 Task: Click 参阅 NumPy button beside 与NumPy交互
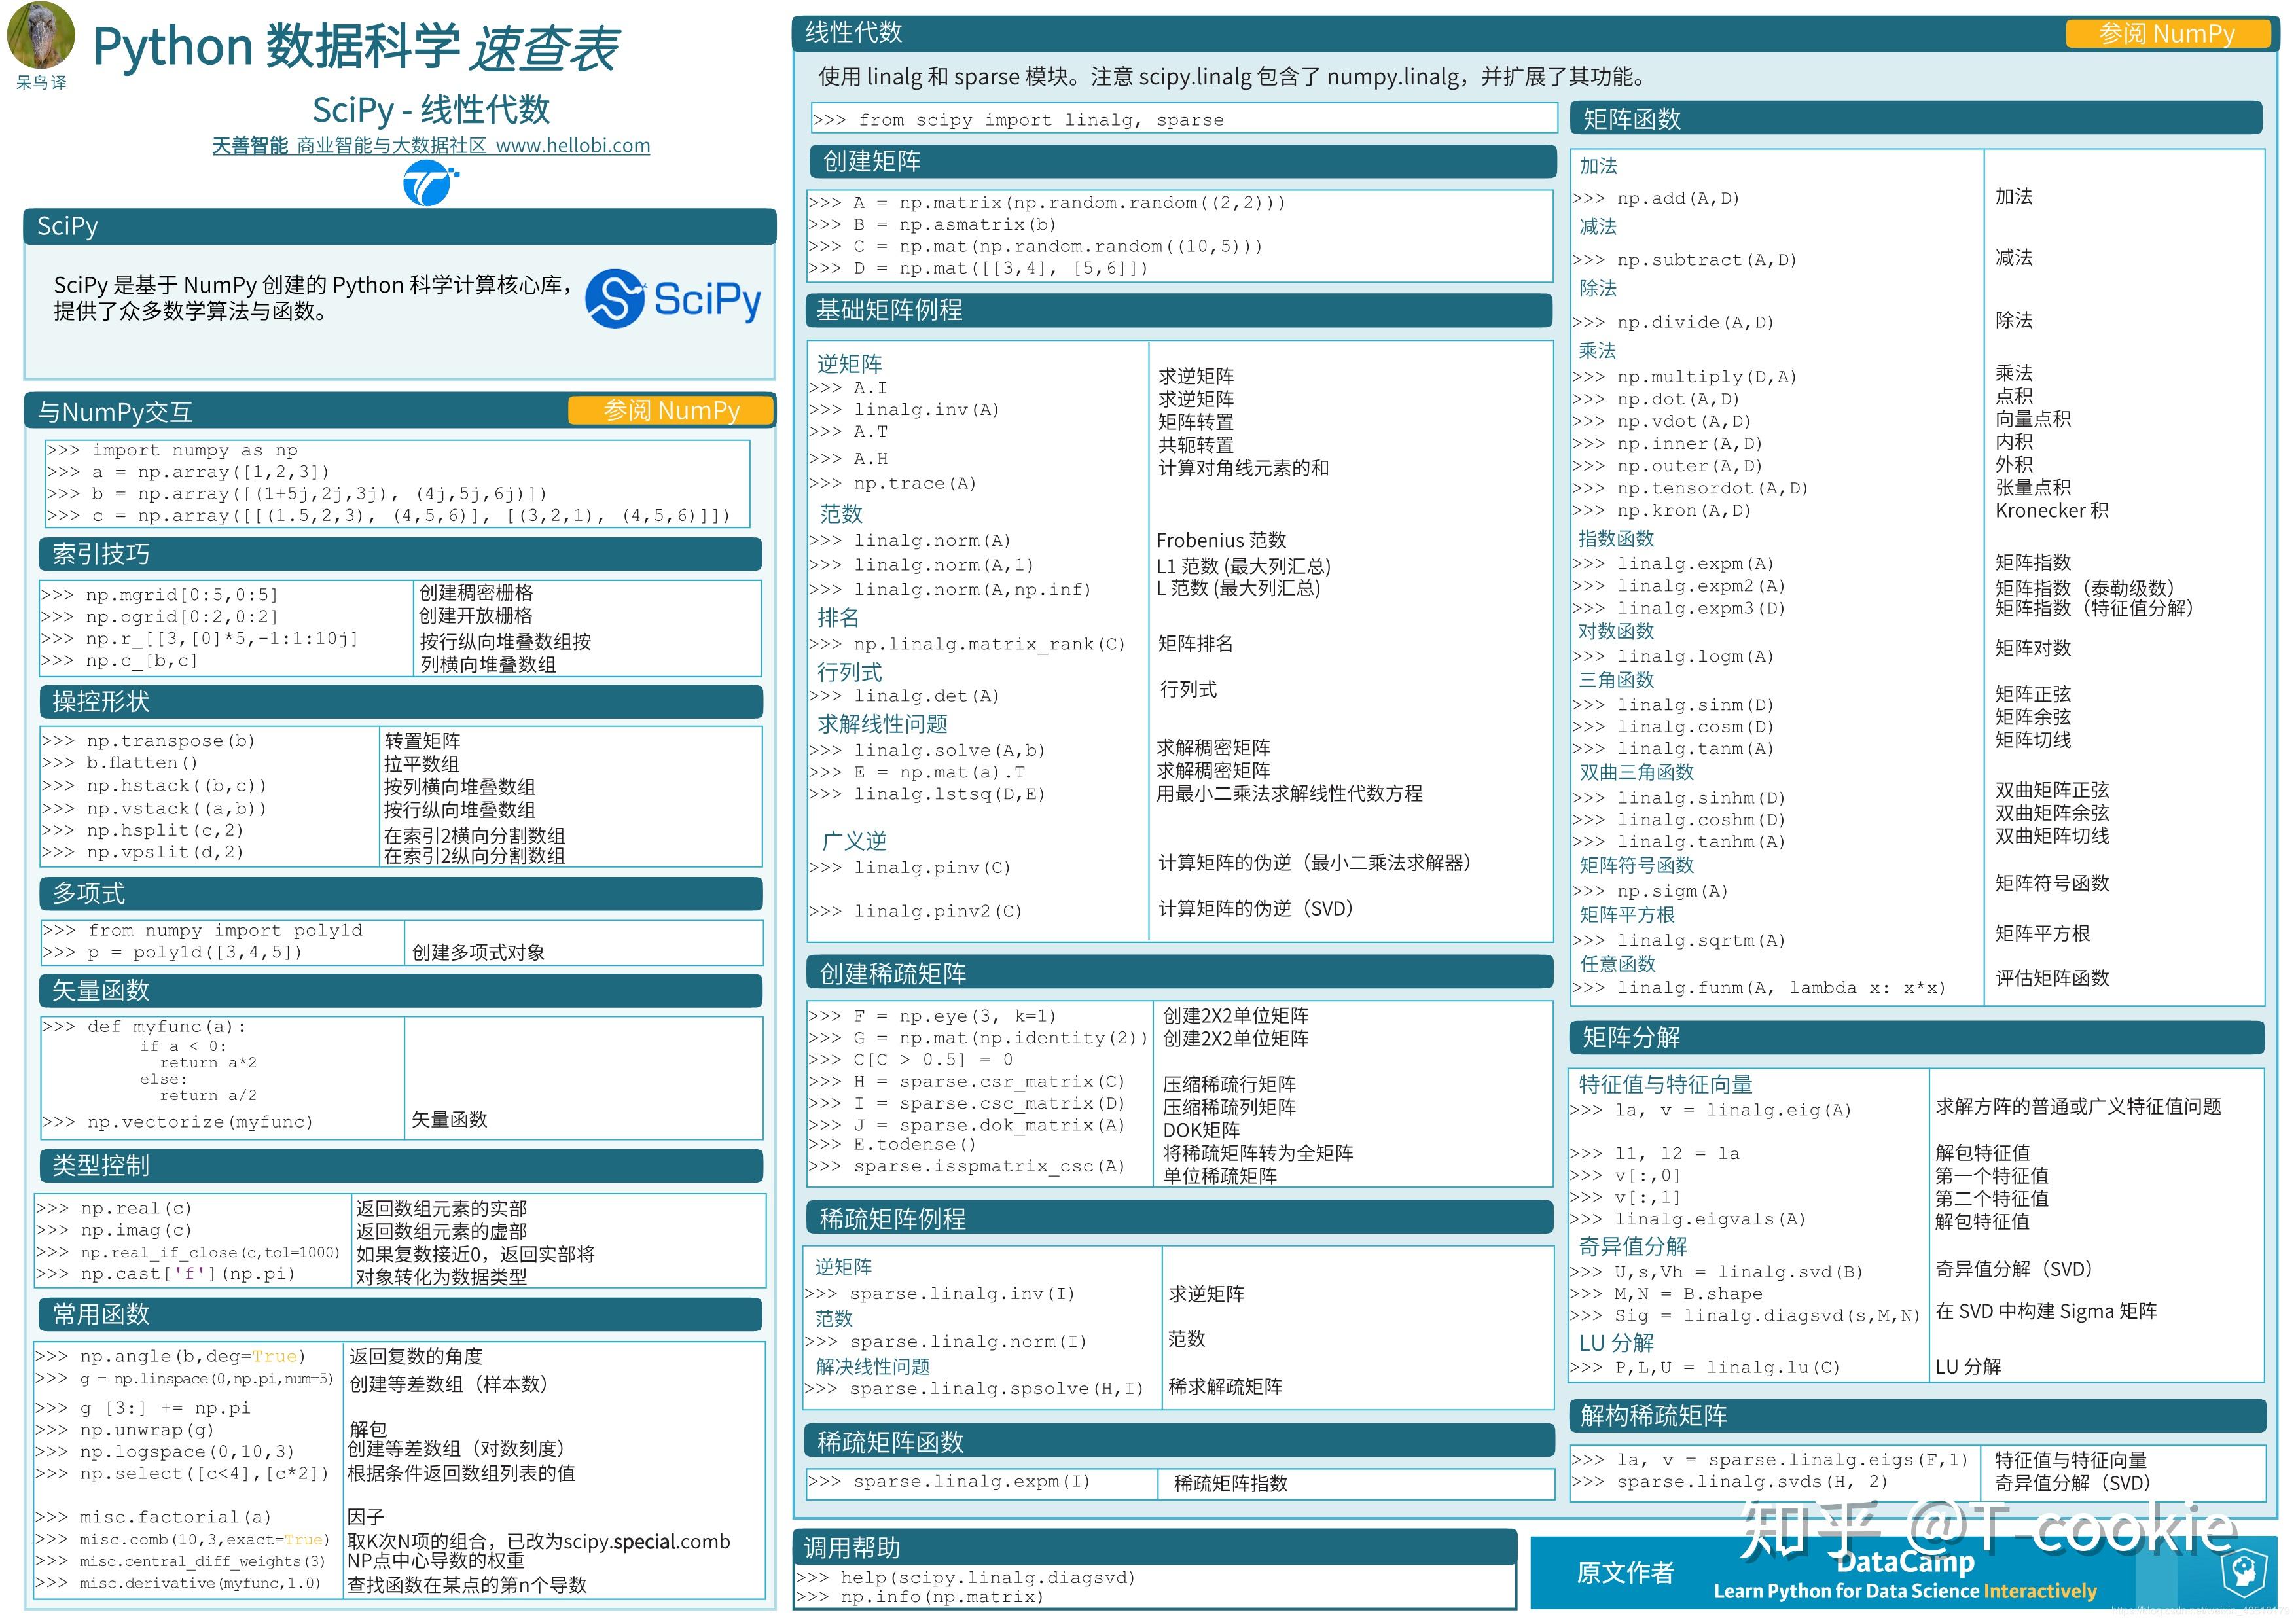coord(671,411)
